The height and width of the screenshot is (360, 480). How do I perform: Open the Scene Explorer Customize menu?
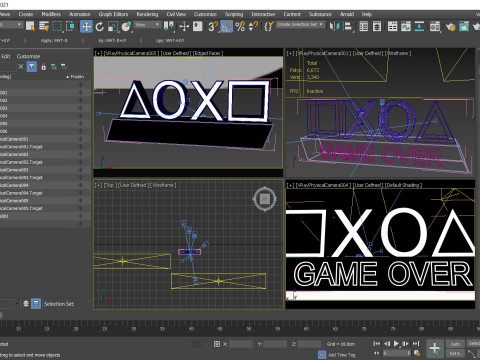[28, 56]
